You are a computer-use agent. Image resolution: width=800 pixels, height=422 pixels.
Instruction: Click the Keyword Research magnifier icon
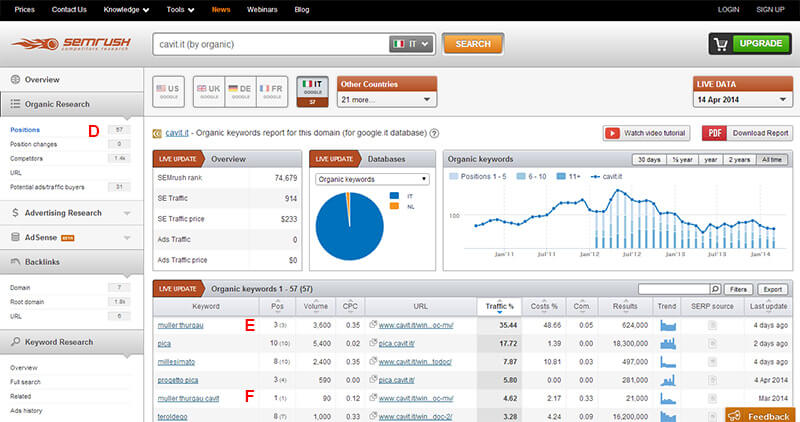pos(15,341)
